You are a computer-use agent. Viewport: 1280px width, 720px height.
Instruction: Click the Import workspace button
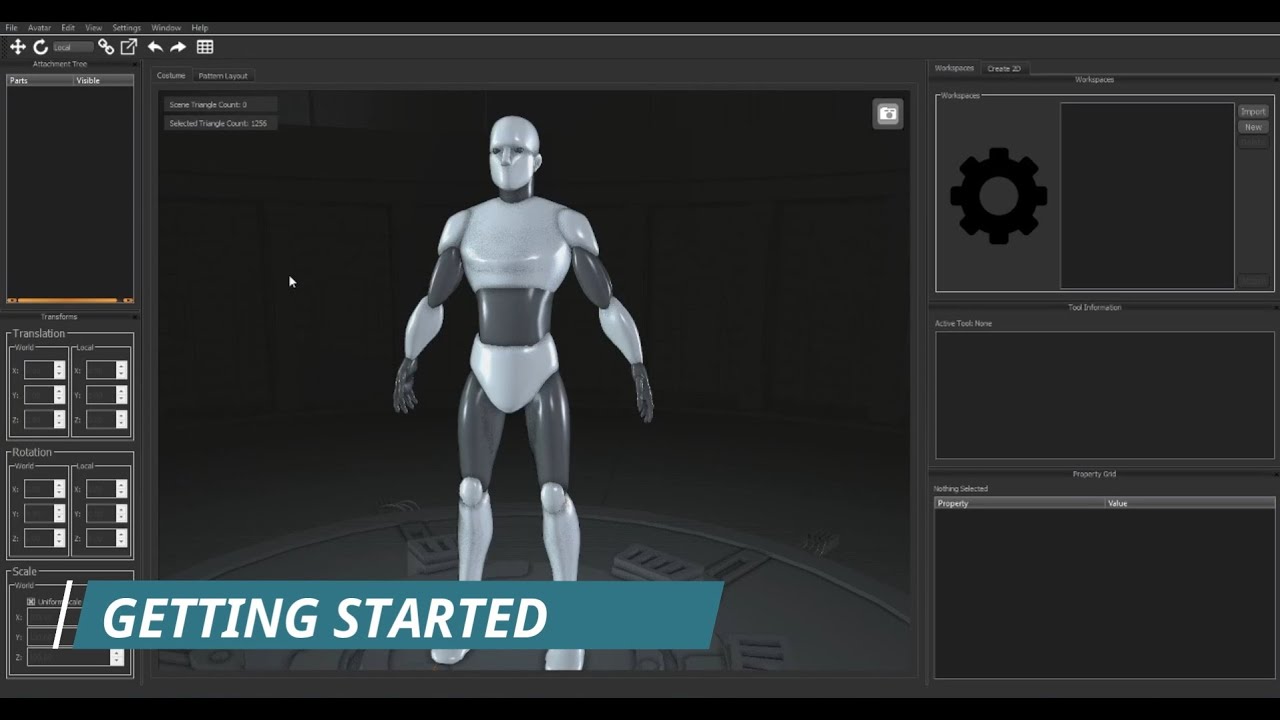click(x=1253, y=111)
